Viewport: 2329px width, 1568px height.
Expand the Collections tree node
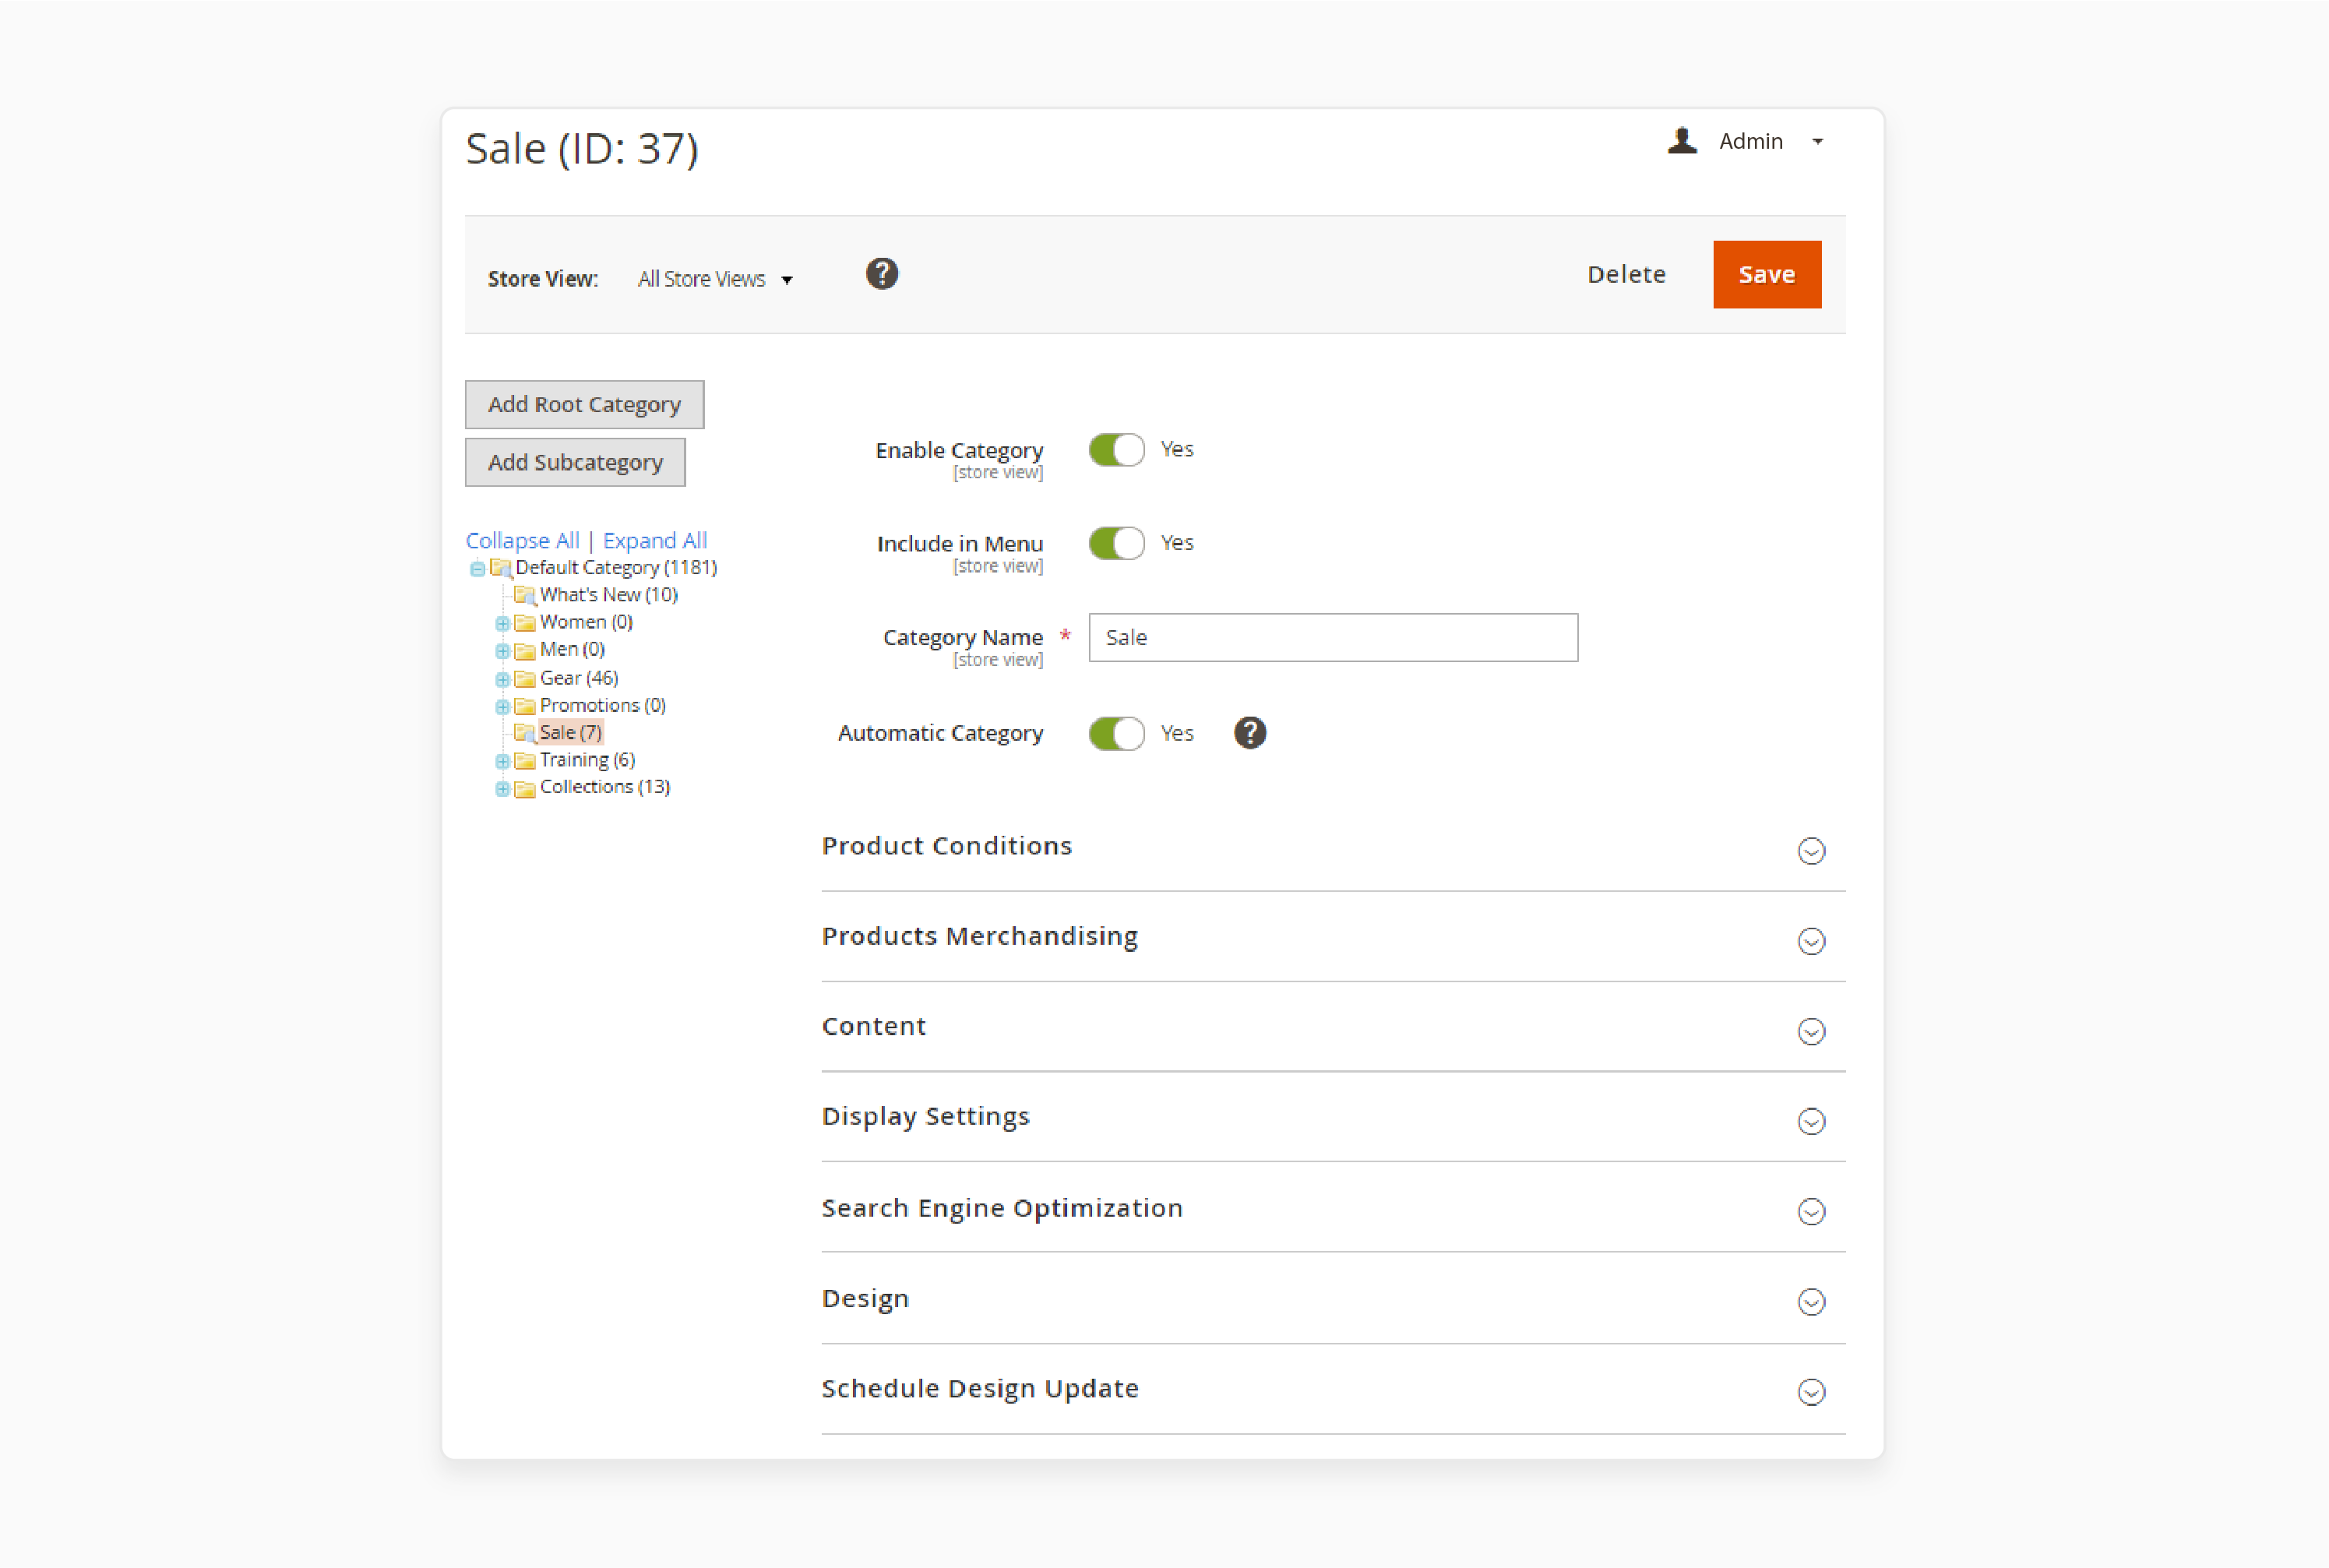click(x=502, y=789)
